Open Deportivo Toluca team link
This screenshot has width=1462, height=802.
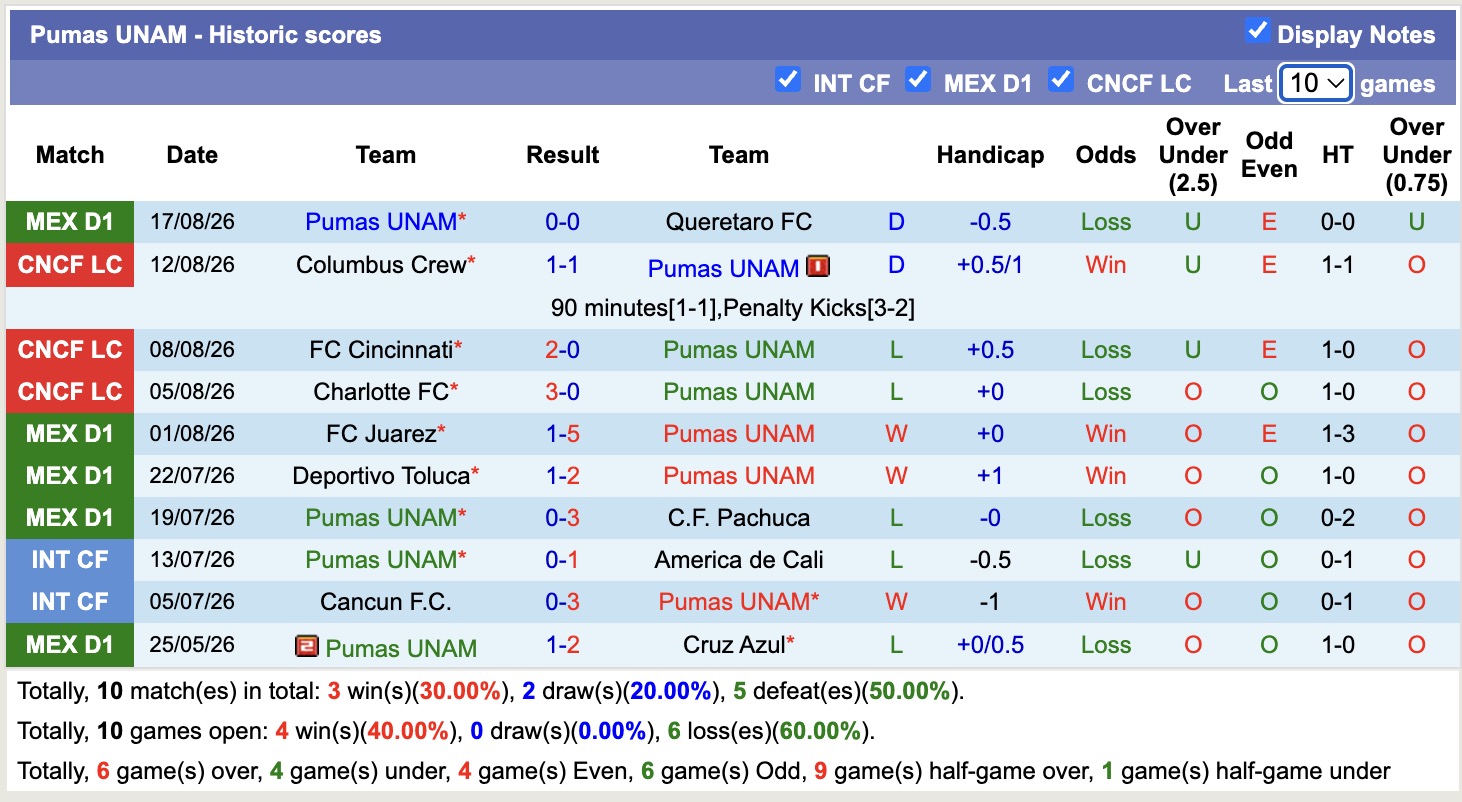click(381, 476)
